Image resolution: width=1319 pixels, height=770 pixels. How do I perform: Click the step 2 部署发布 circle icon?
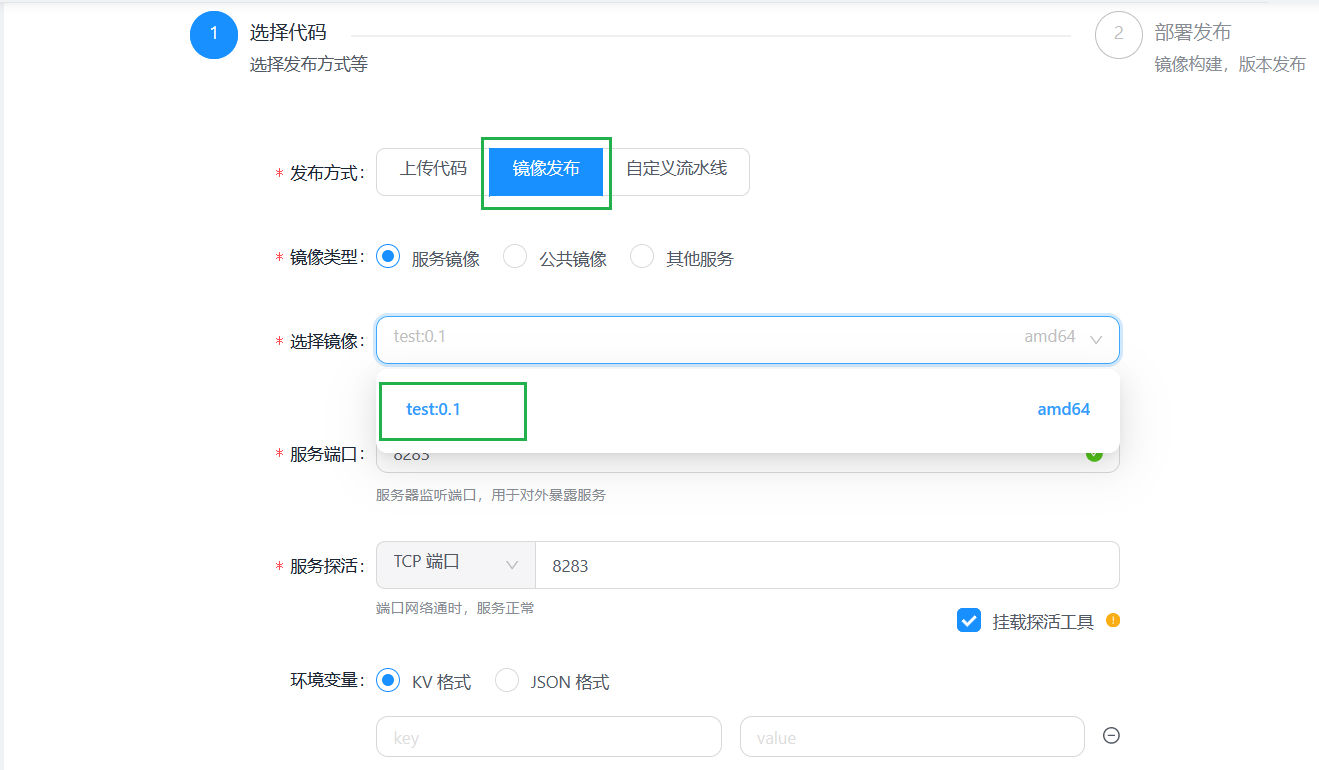1118,34
